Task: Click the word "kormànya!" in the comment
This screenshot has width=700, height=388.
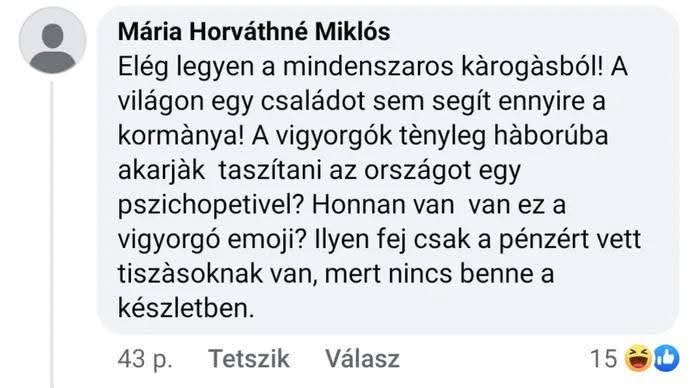Action: click(181, 137)
